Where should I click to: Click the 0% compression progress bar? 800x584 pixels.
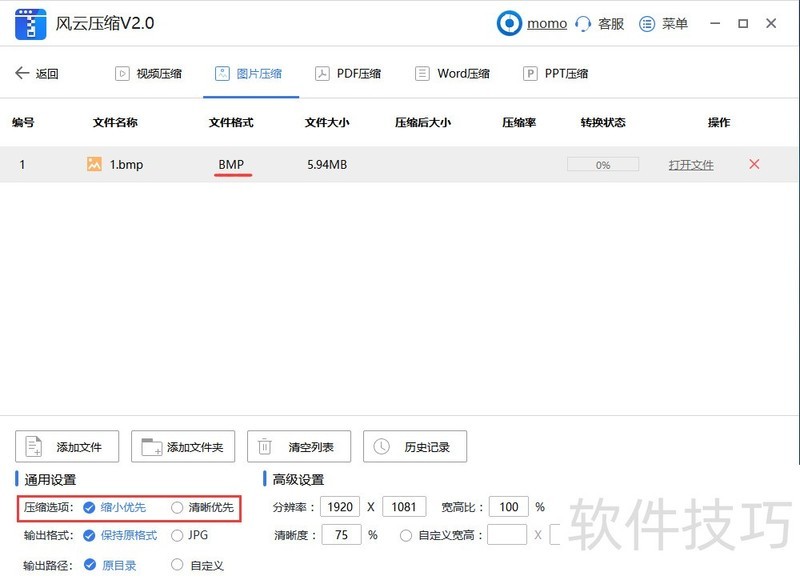pyautogui.click(x=603, y=163)
